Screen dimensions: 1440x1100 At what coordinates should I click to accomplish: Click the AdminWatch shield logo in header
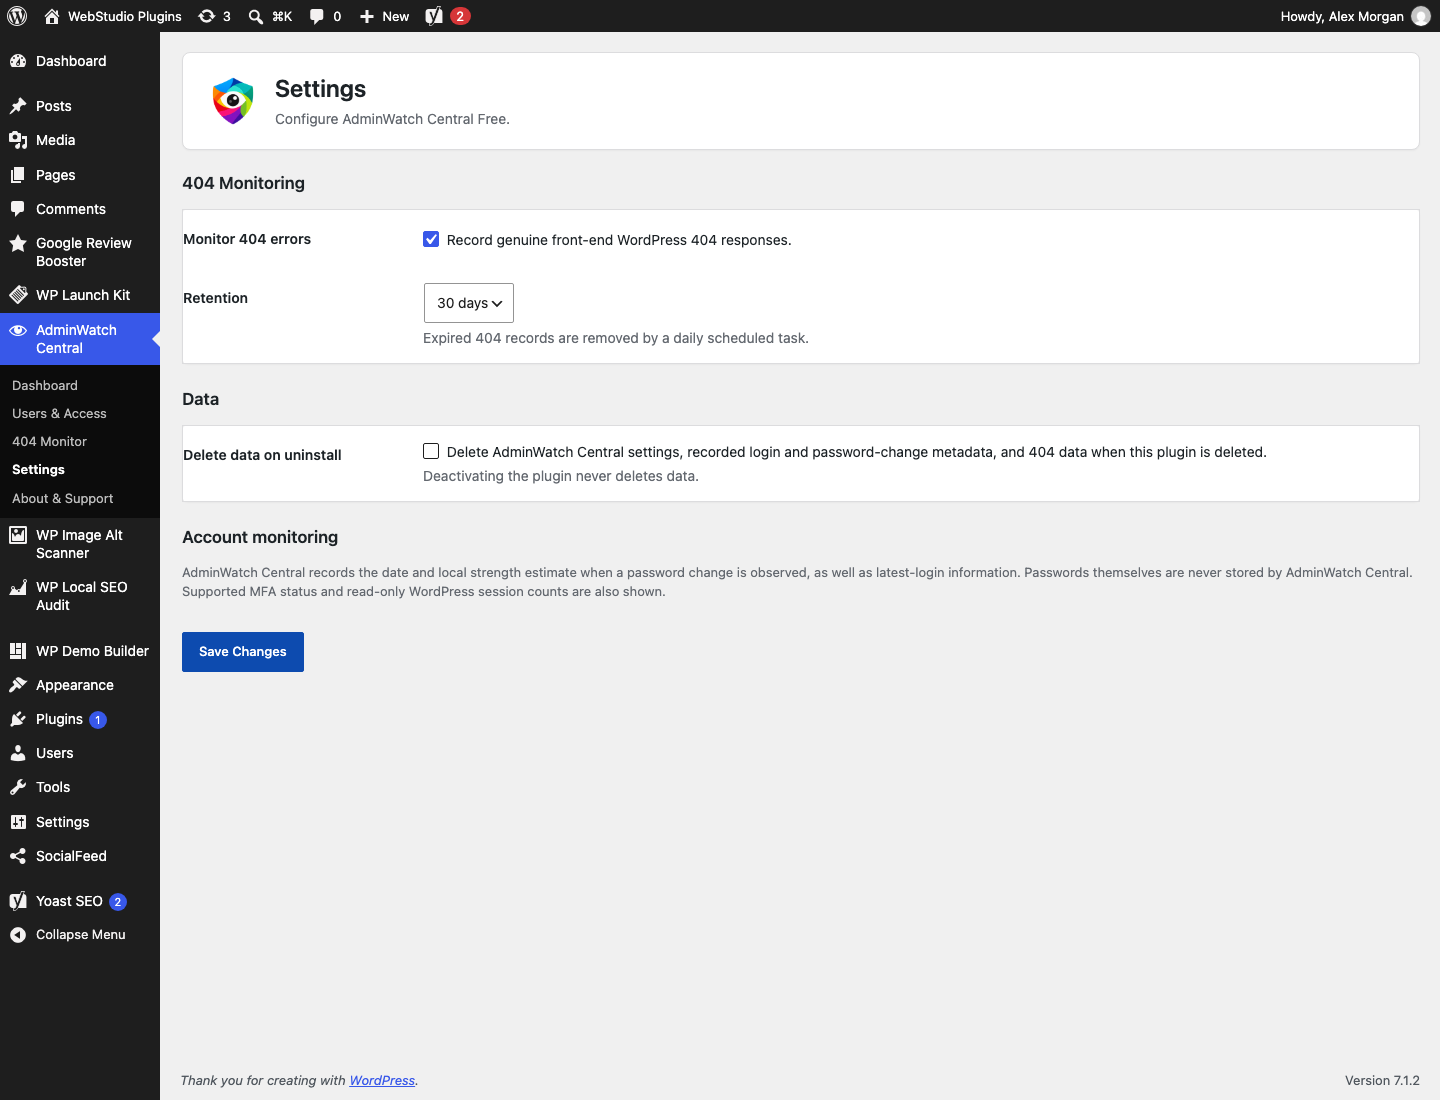tap(233, 101)
